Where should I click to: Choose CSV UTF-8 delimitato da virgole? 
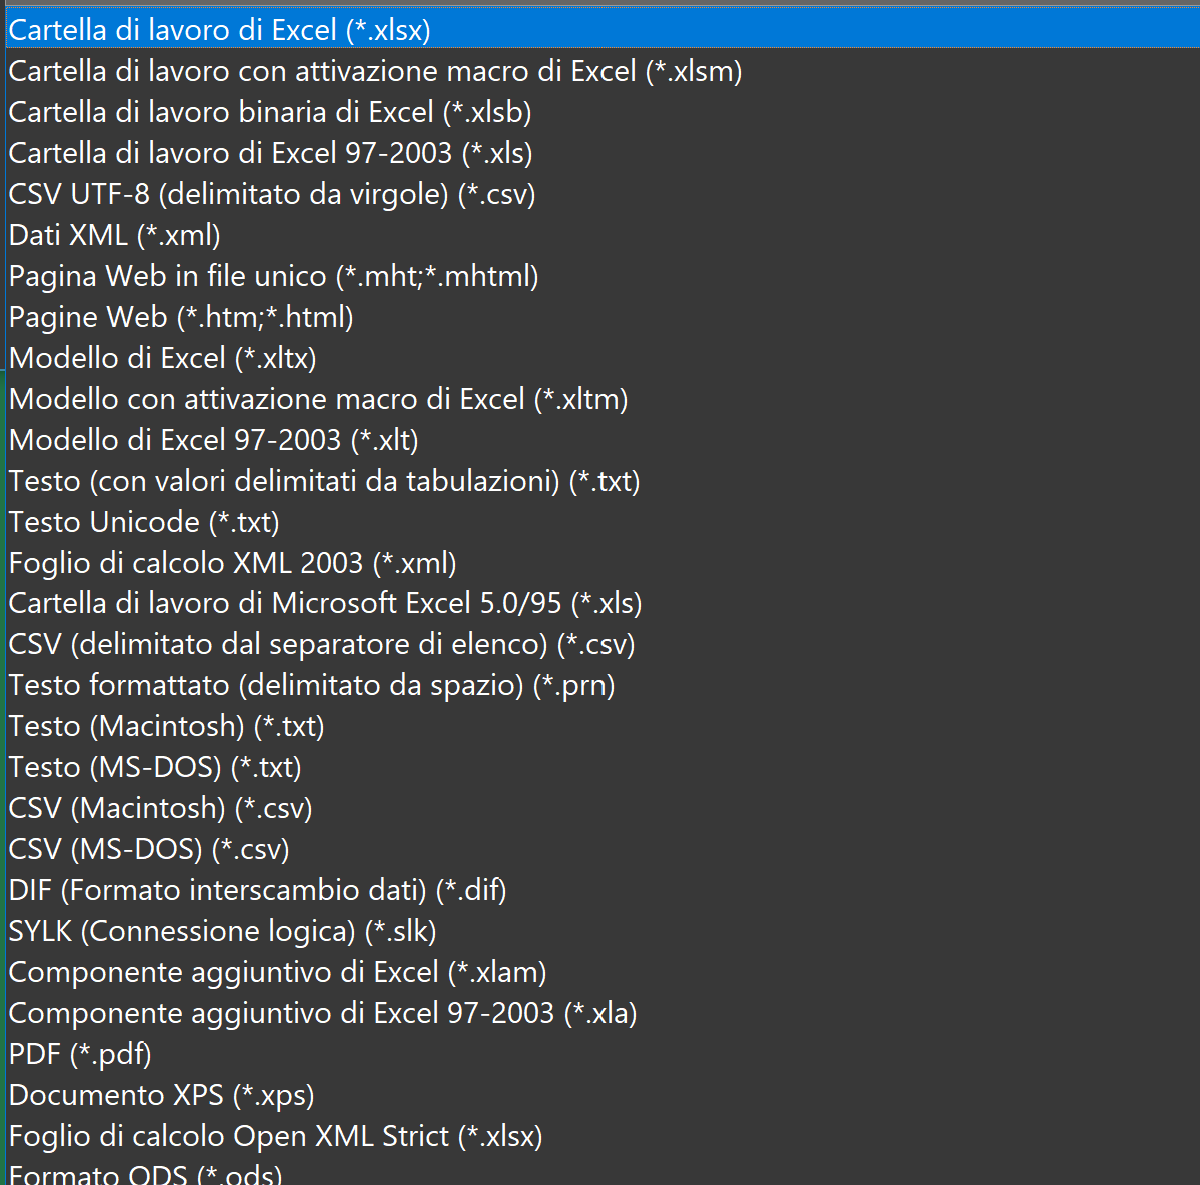tap(602, 194)
